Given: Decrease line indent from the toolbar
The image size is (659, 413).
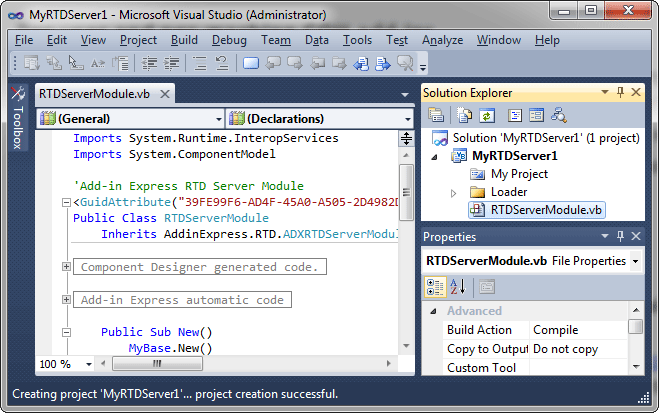Looking at the screenshot, I should [x=149, y=63].
